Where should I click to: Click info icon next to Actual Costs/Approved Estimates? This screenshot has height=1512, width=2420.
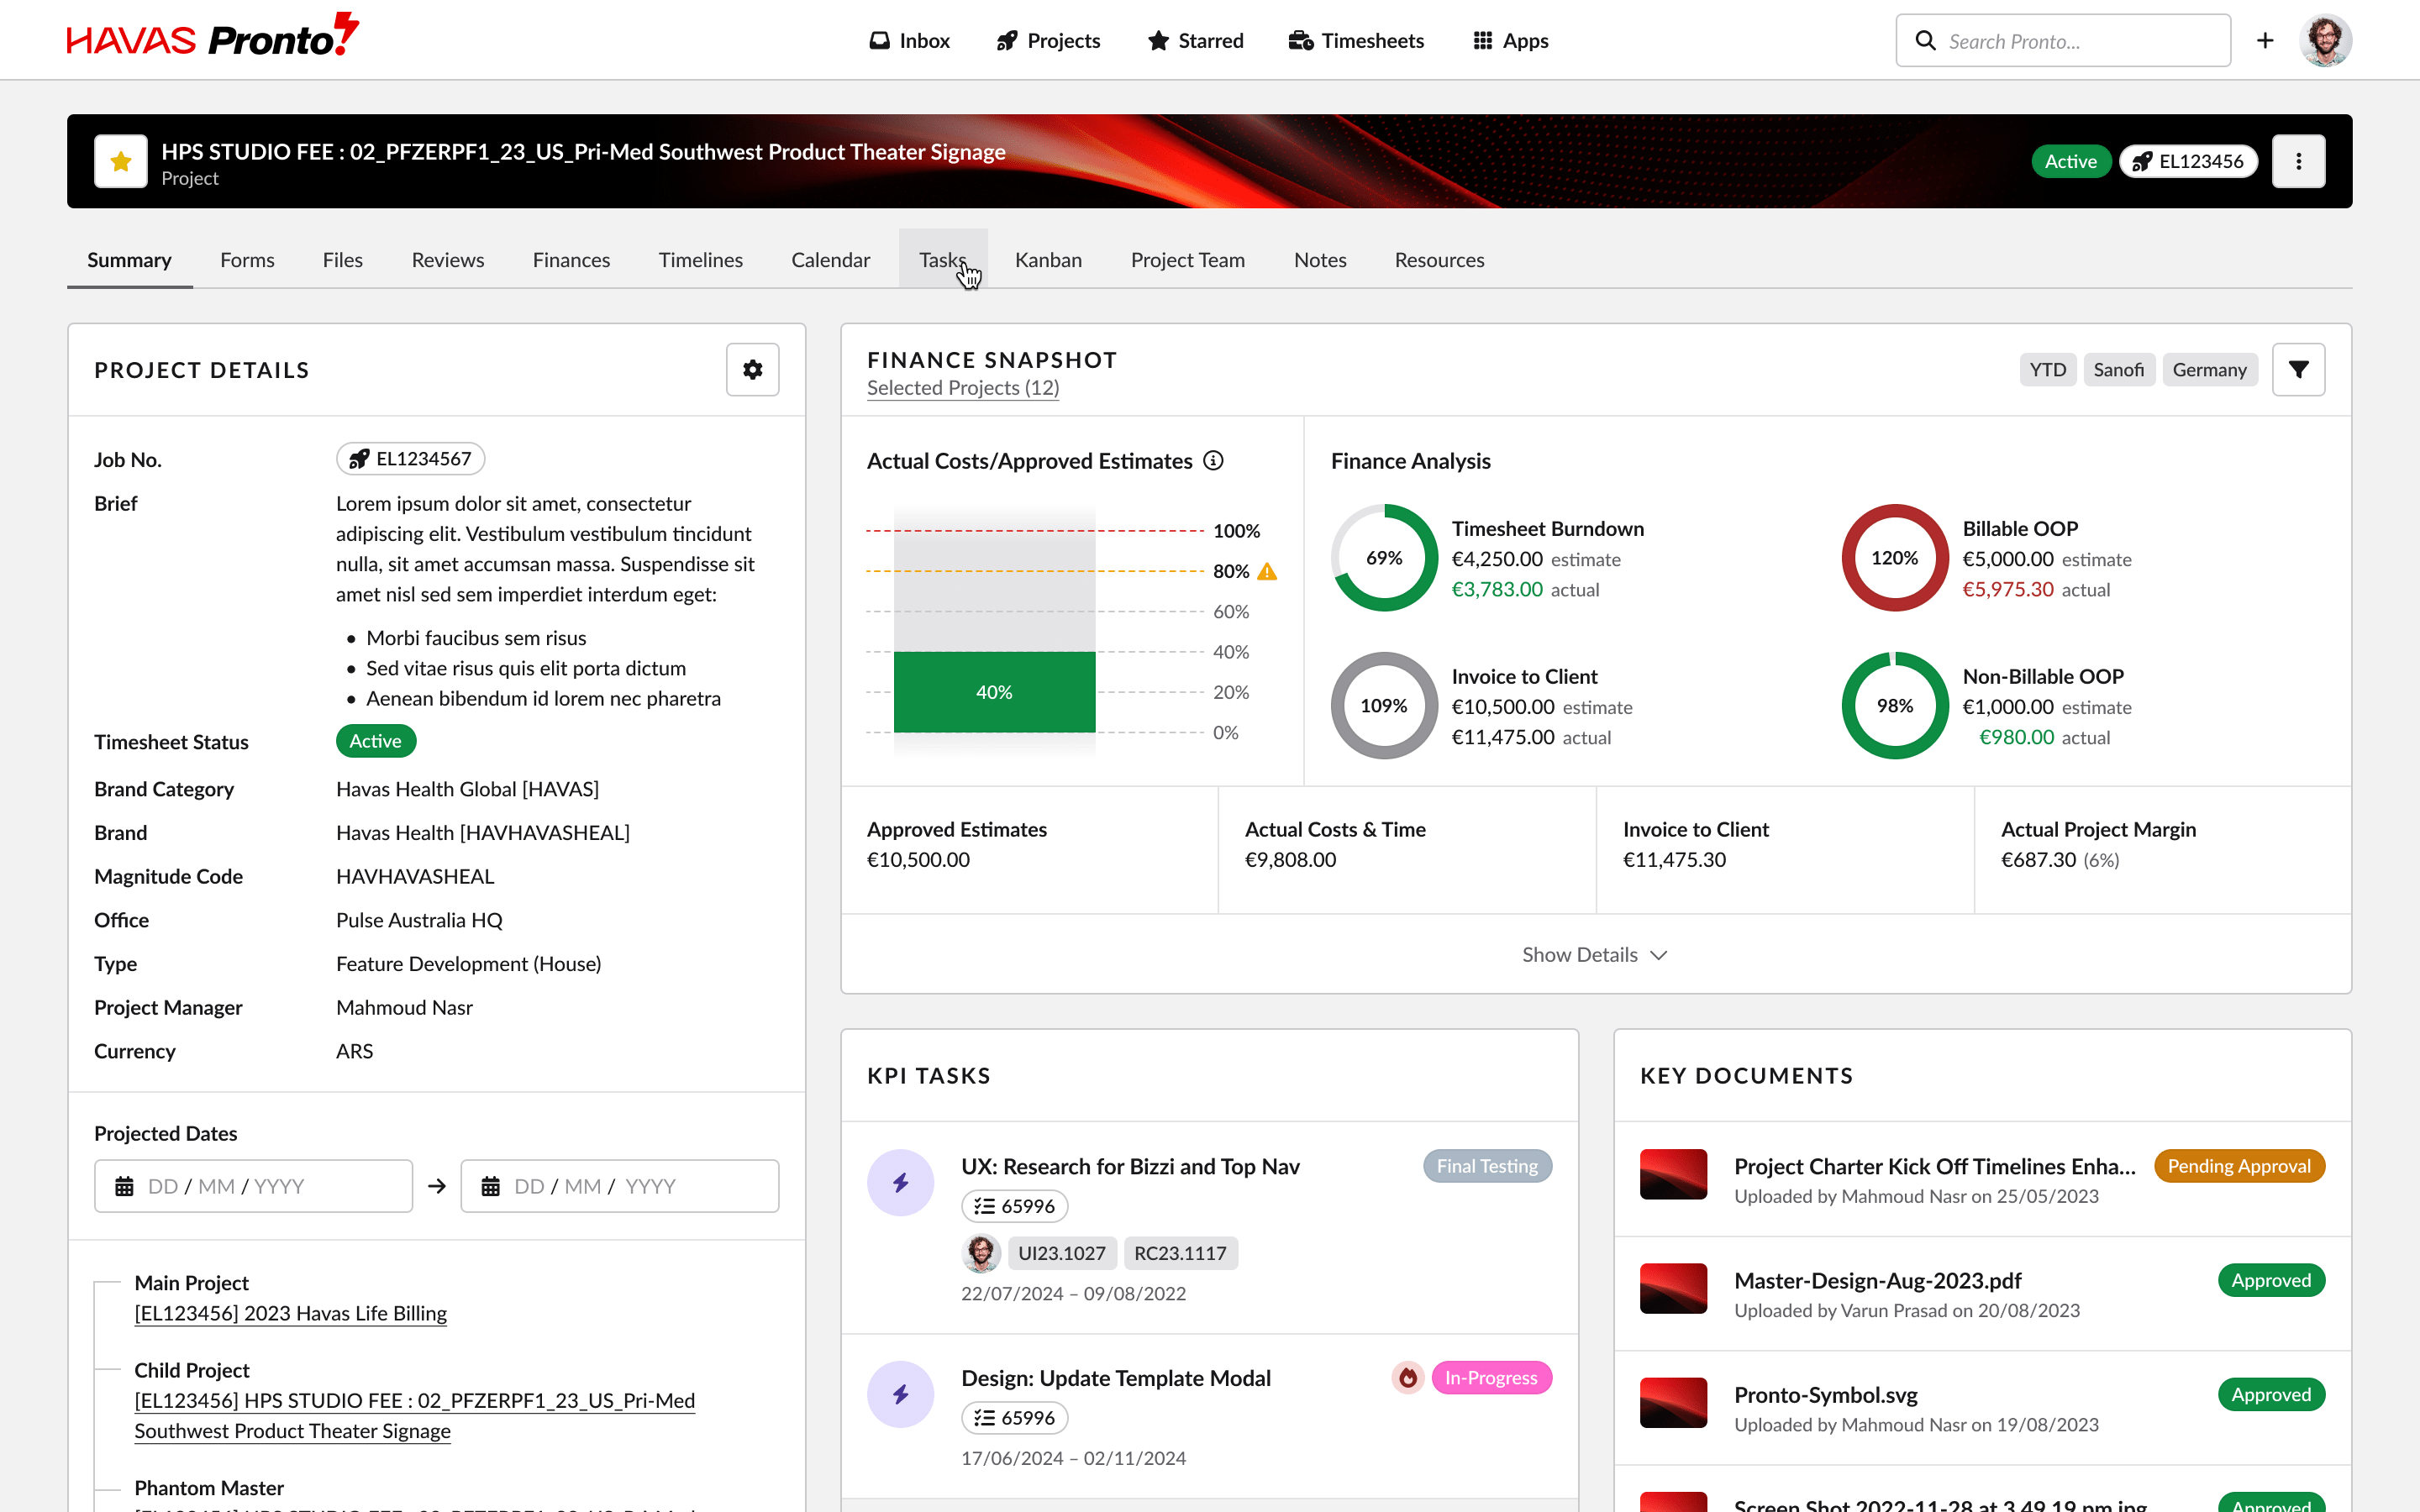click(1213, 461)
